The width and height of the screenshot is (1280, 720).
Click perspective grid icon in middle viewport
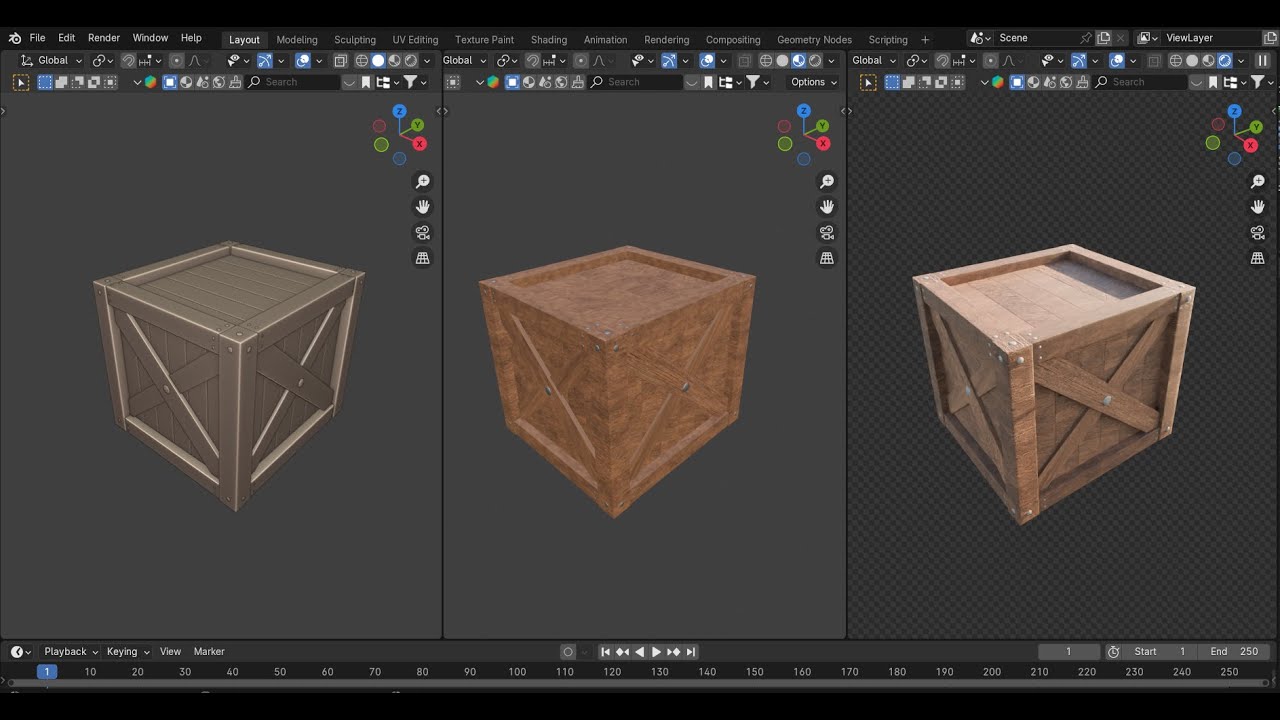(x=827, y=258)
